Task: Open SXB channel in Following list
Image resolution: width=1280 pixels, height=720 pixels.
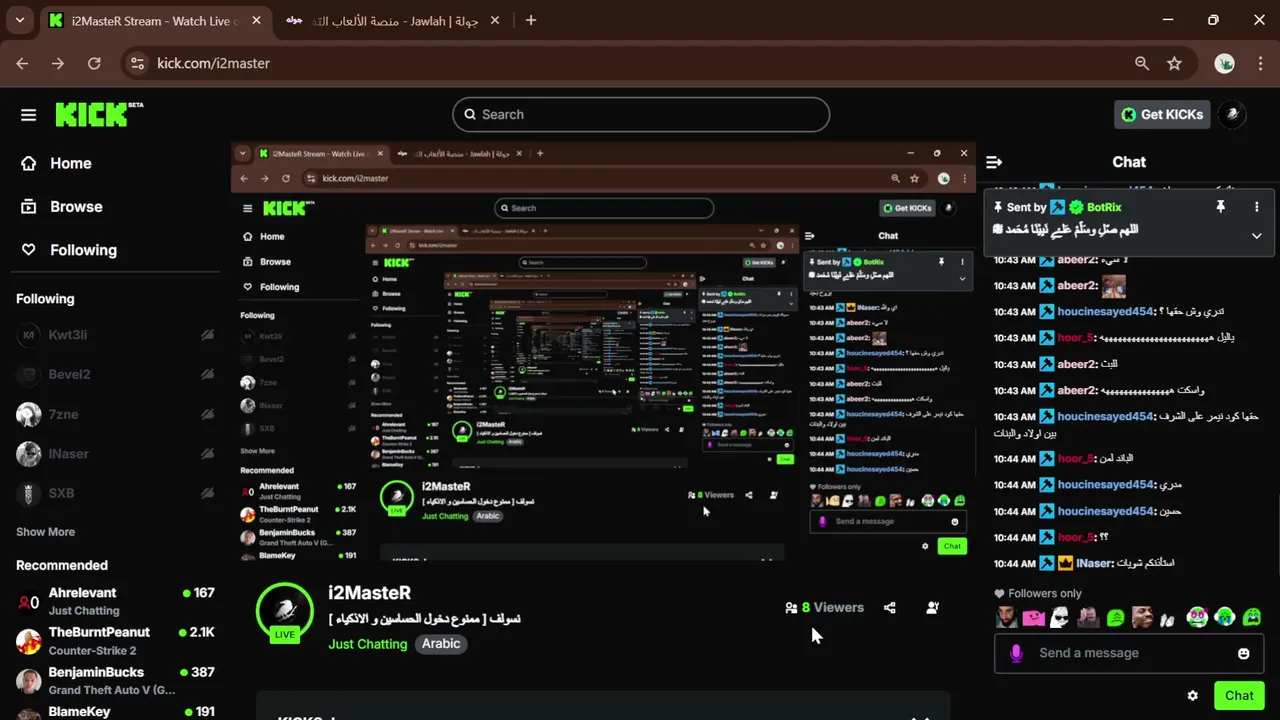Action: pyautogui.click(x=115, y=493)
